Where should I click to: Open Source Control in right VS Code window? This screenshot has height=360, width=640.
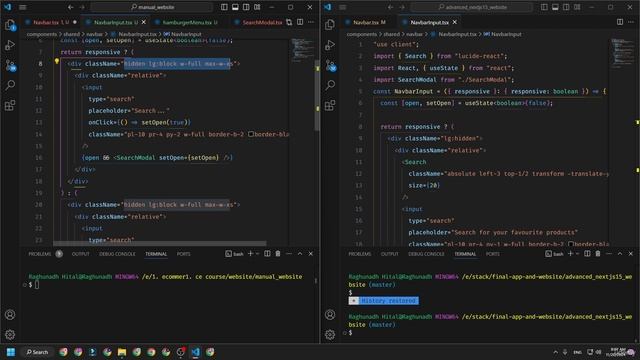point(330,65)
